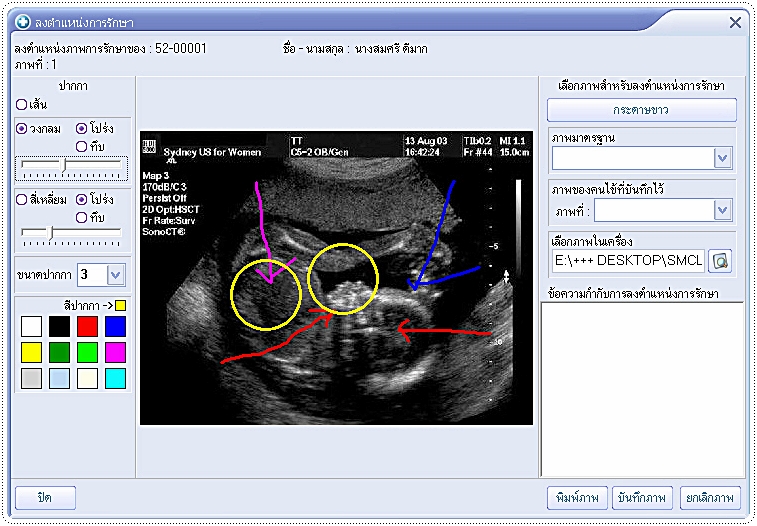Click the blue plus icon in the title bar
The image size is (757, 526).
[23, 22]
